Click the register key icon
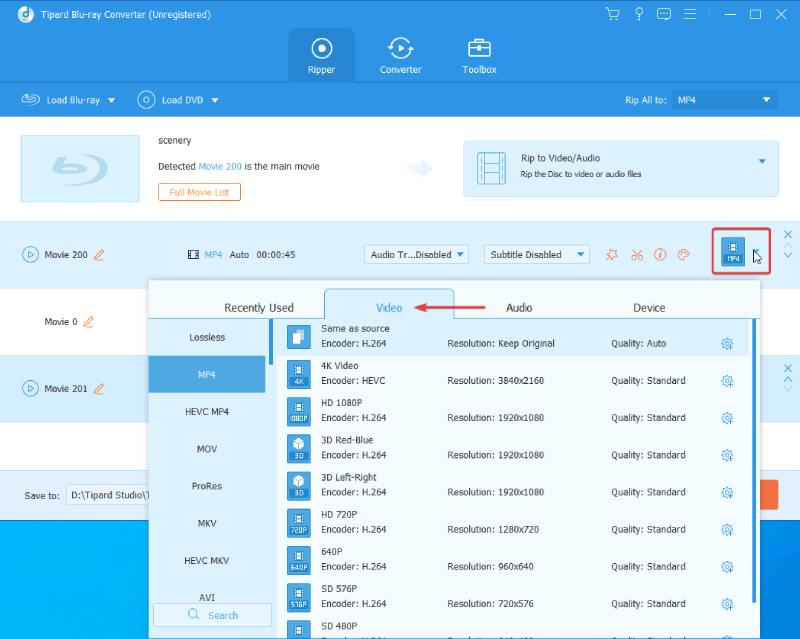Viewport: 800px width, 639px height. point(638,14)
